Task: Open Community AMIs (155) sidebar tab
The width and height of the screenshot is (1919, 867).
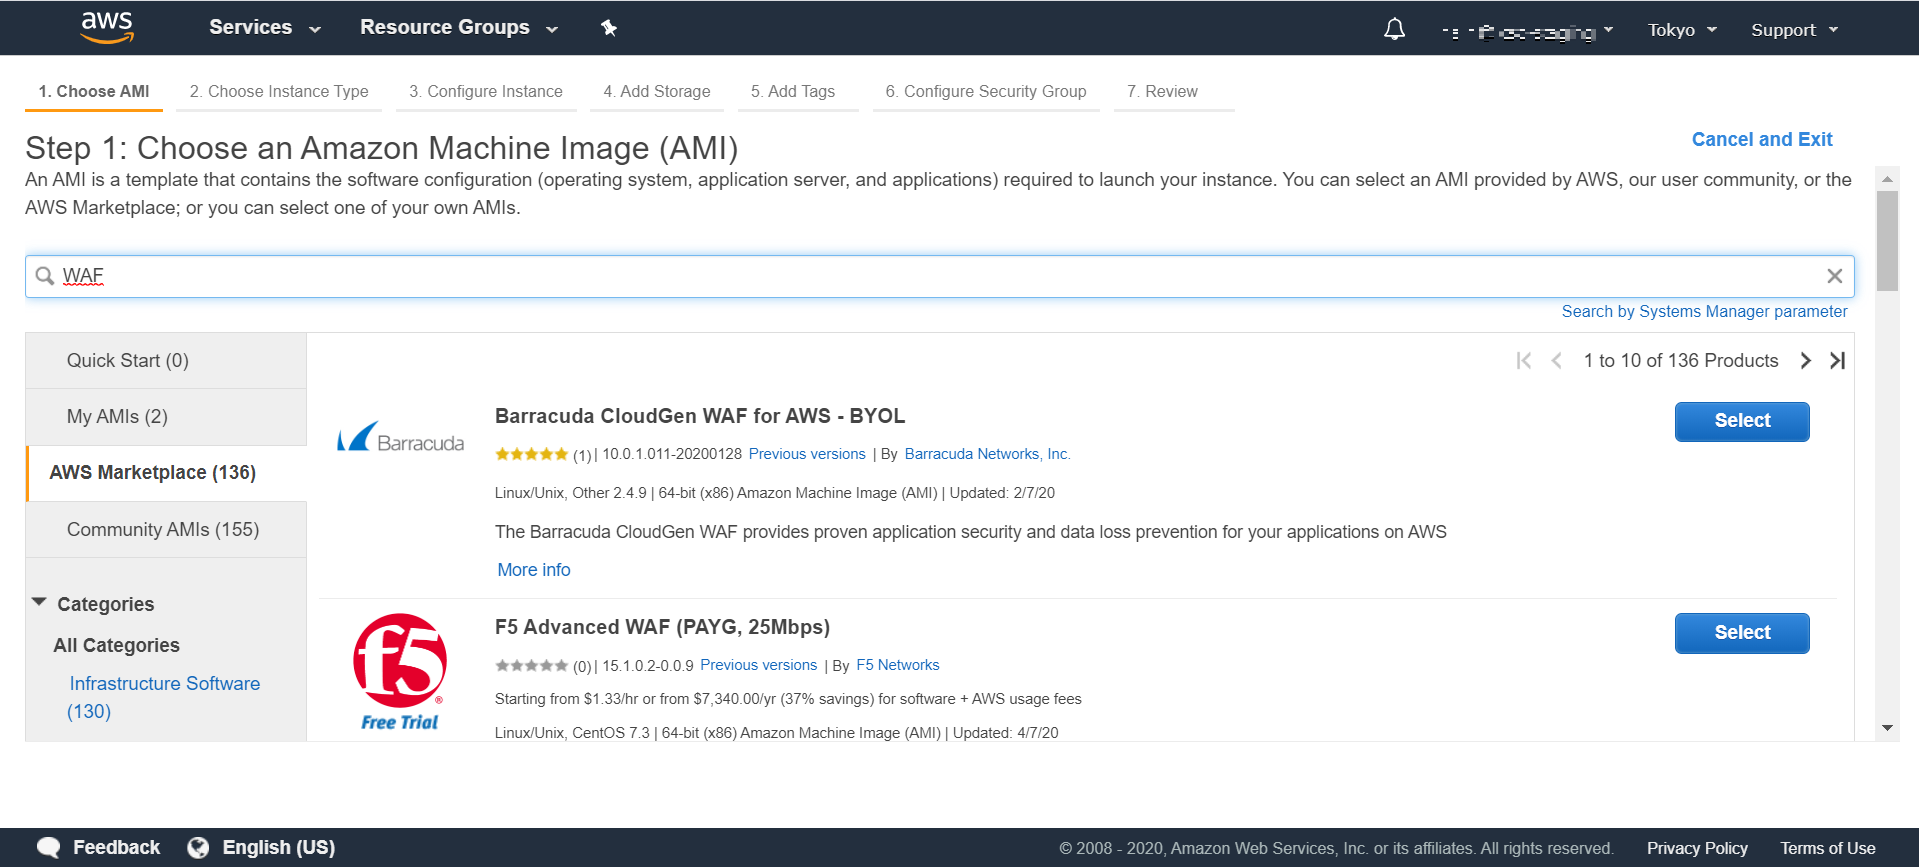Action: click(x=166, y=530)
